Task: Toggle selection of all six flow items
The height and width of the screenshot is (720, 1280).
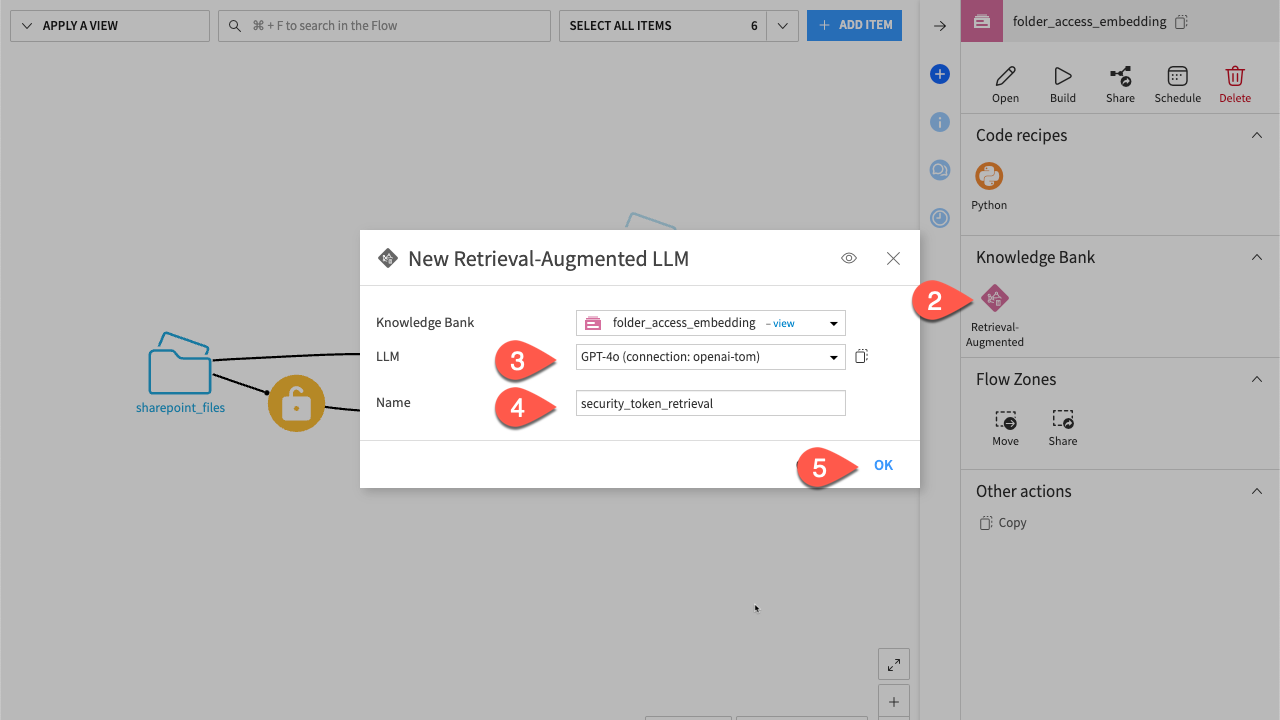Action: (x=660, y=25)
